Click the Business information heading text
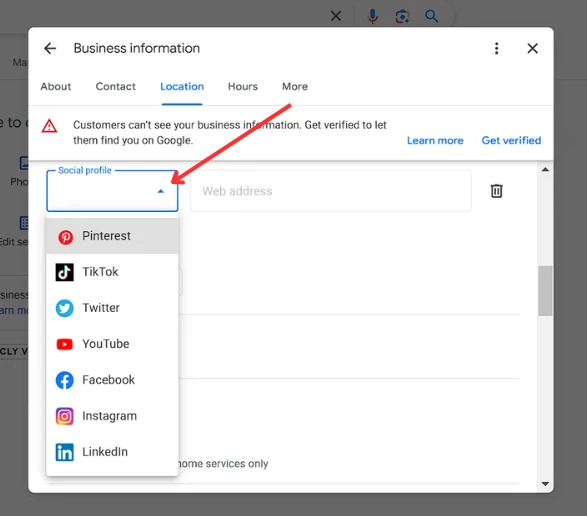The width and height of the screenshot is (587, 516). 137,48
